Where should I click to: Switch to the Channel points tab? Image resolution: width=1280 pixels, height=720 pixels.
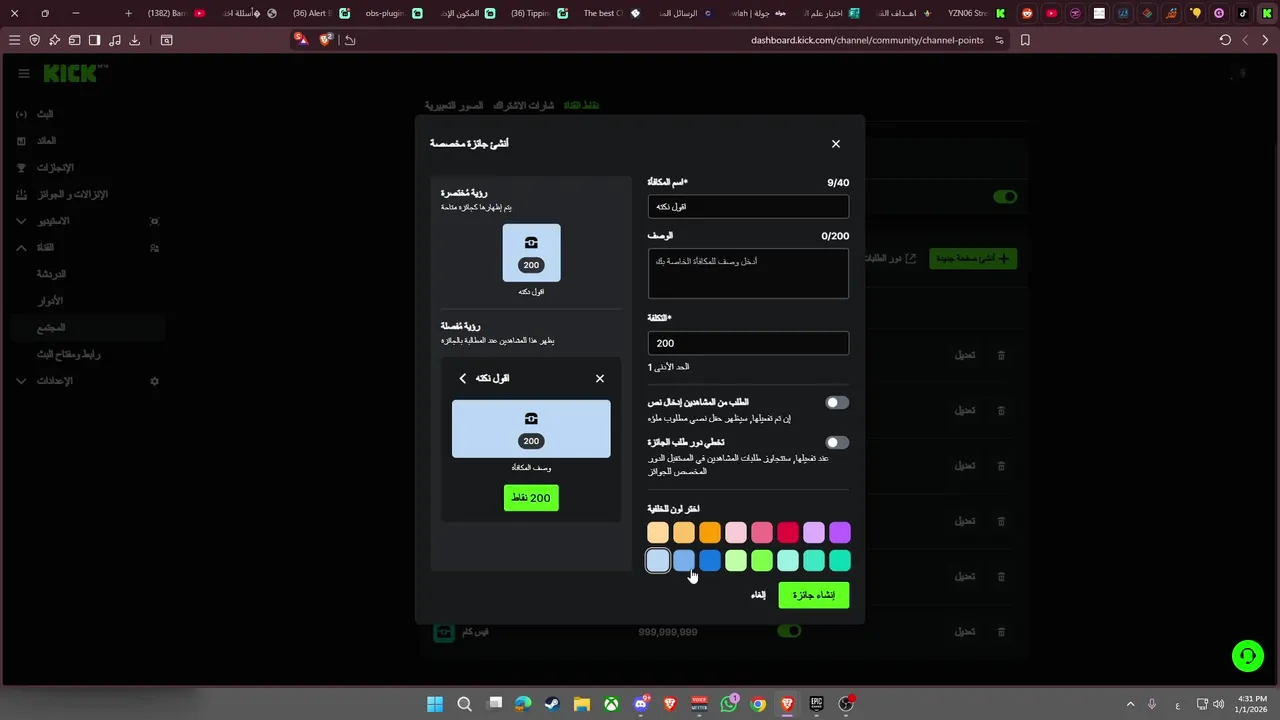(x=581, y=105)
